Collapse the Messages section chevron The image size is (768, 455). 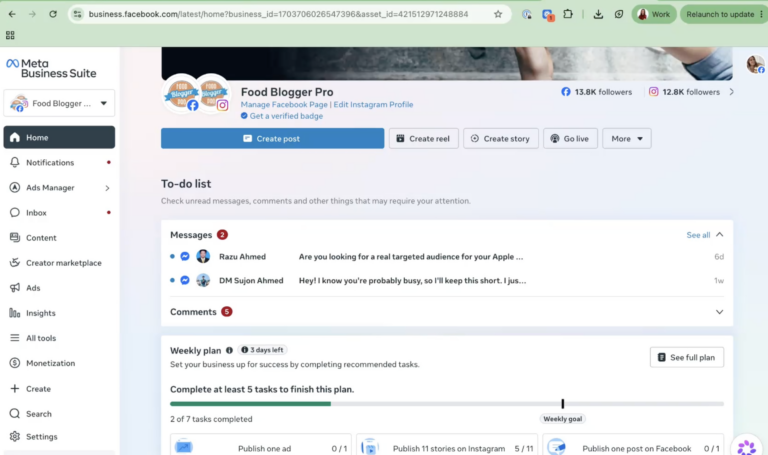click(720, 235)
